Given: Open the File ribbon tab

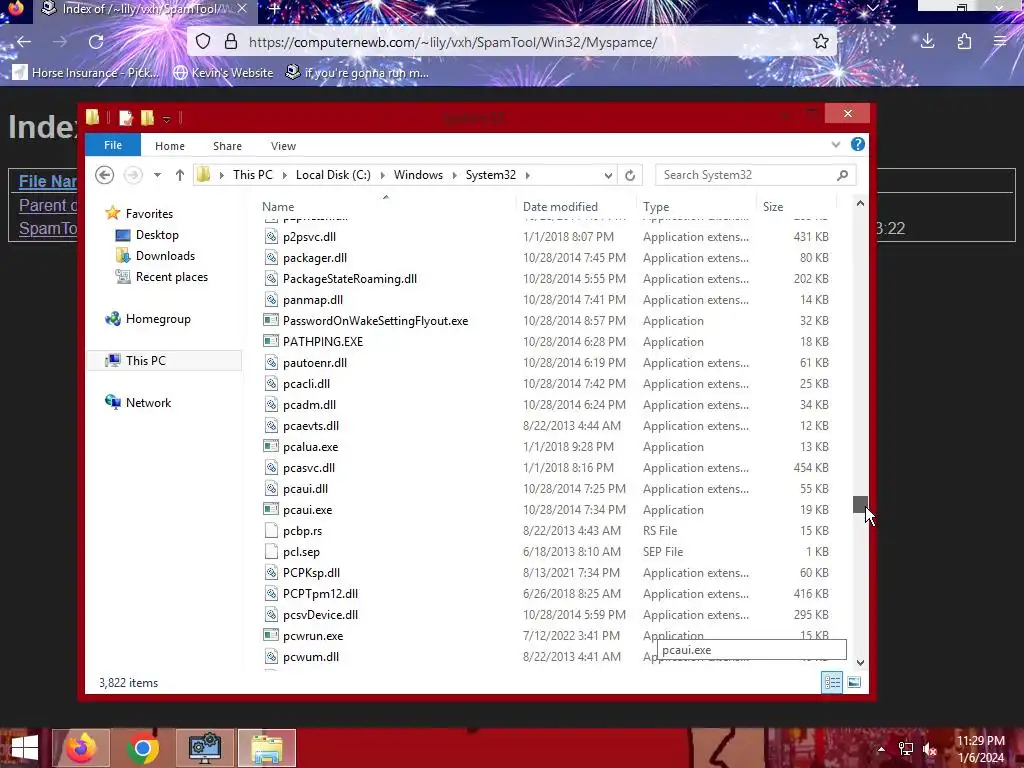Looking at the screenshot, I should (113, 145).
